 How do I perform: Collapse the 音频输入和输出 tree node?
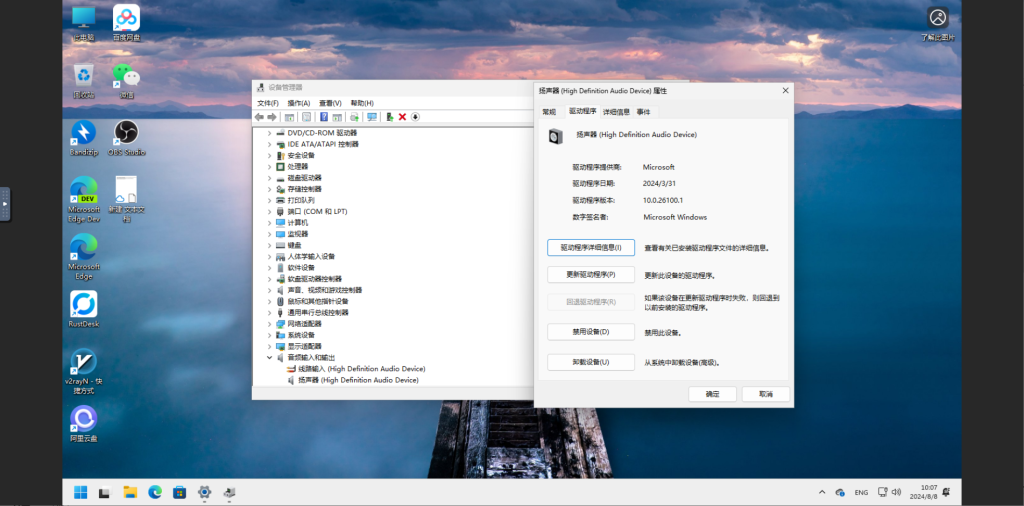tap(269, 357)
